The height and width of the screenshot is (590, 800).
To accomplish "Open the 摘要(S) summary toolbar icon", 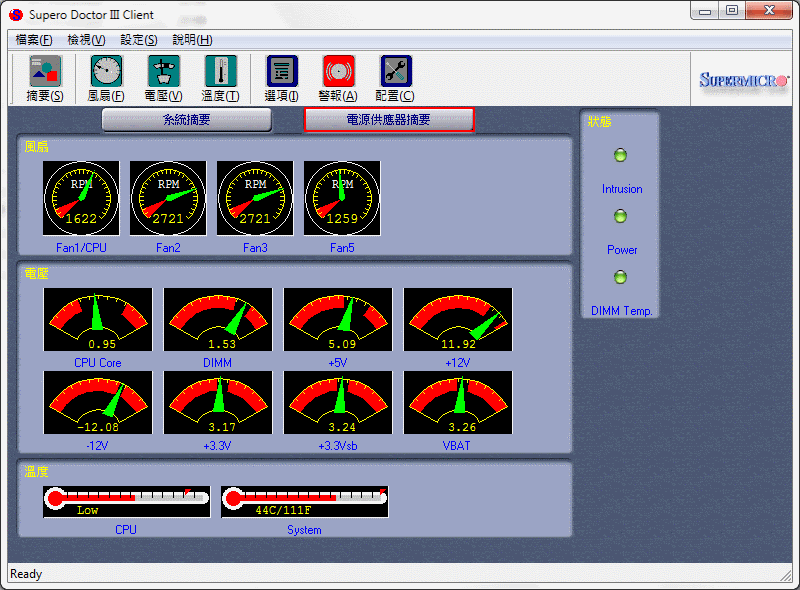I will pos(44,72).
